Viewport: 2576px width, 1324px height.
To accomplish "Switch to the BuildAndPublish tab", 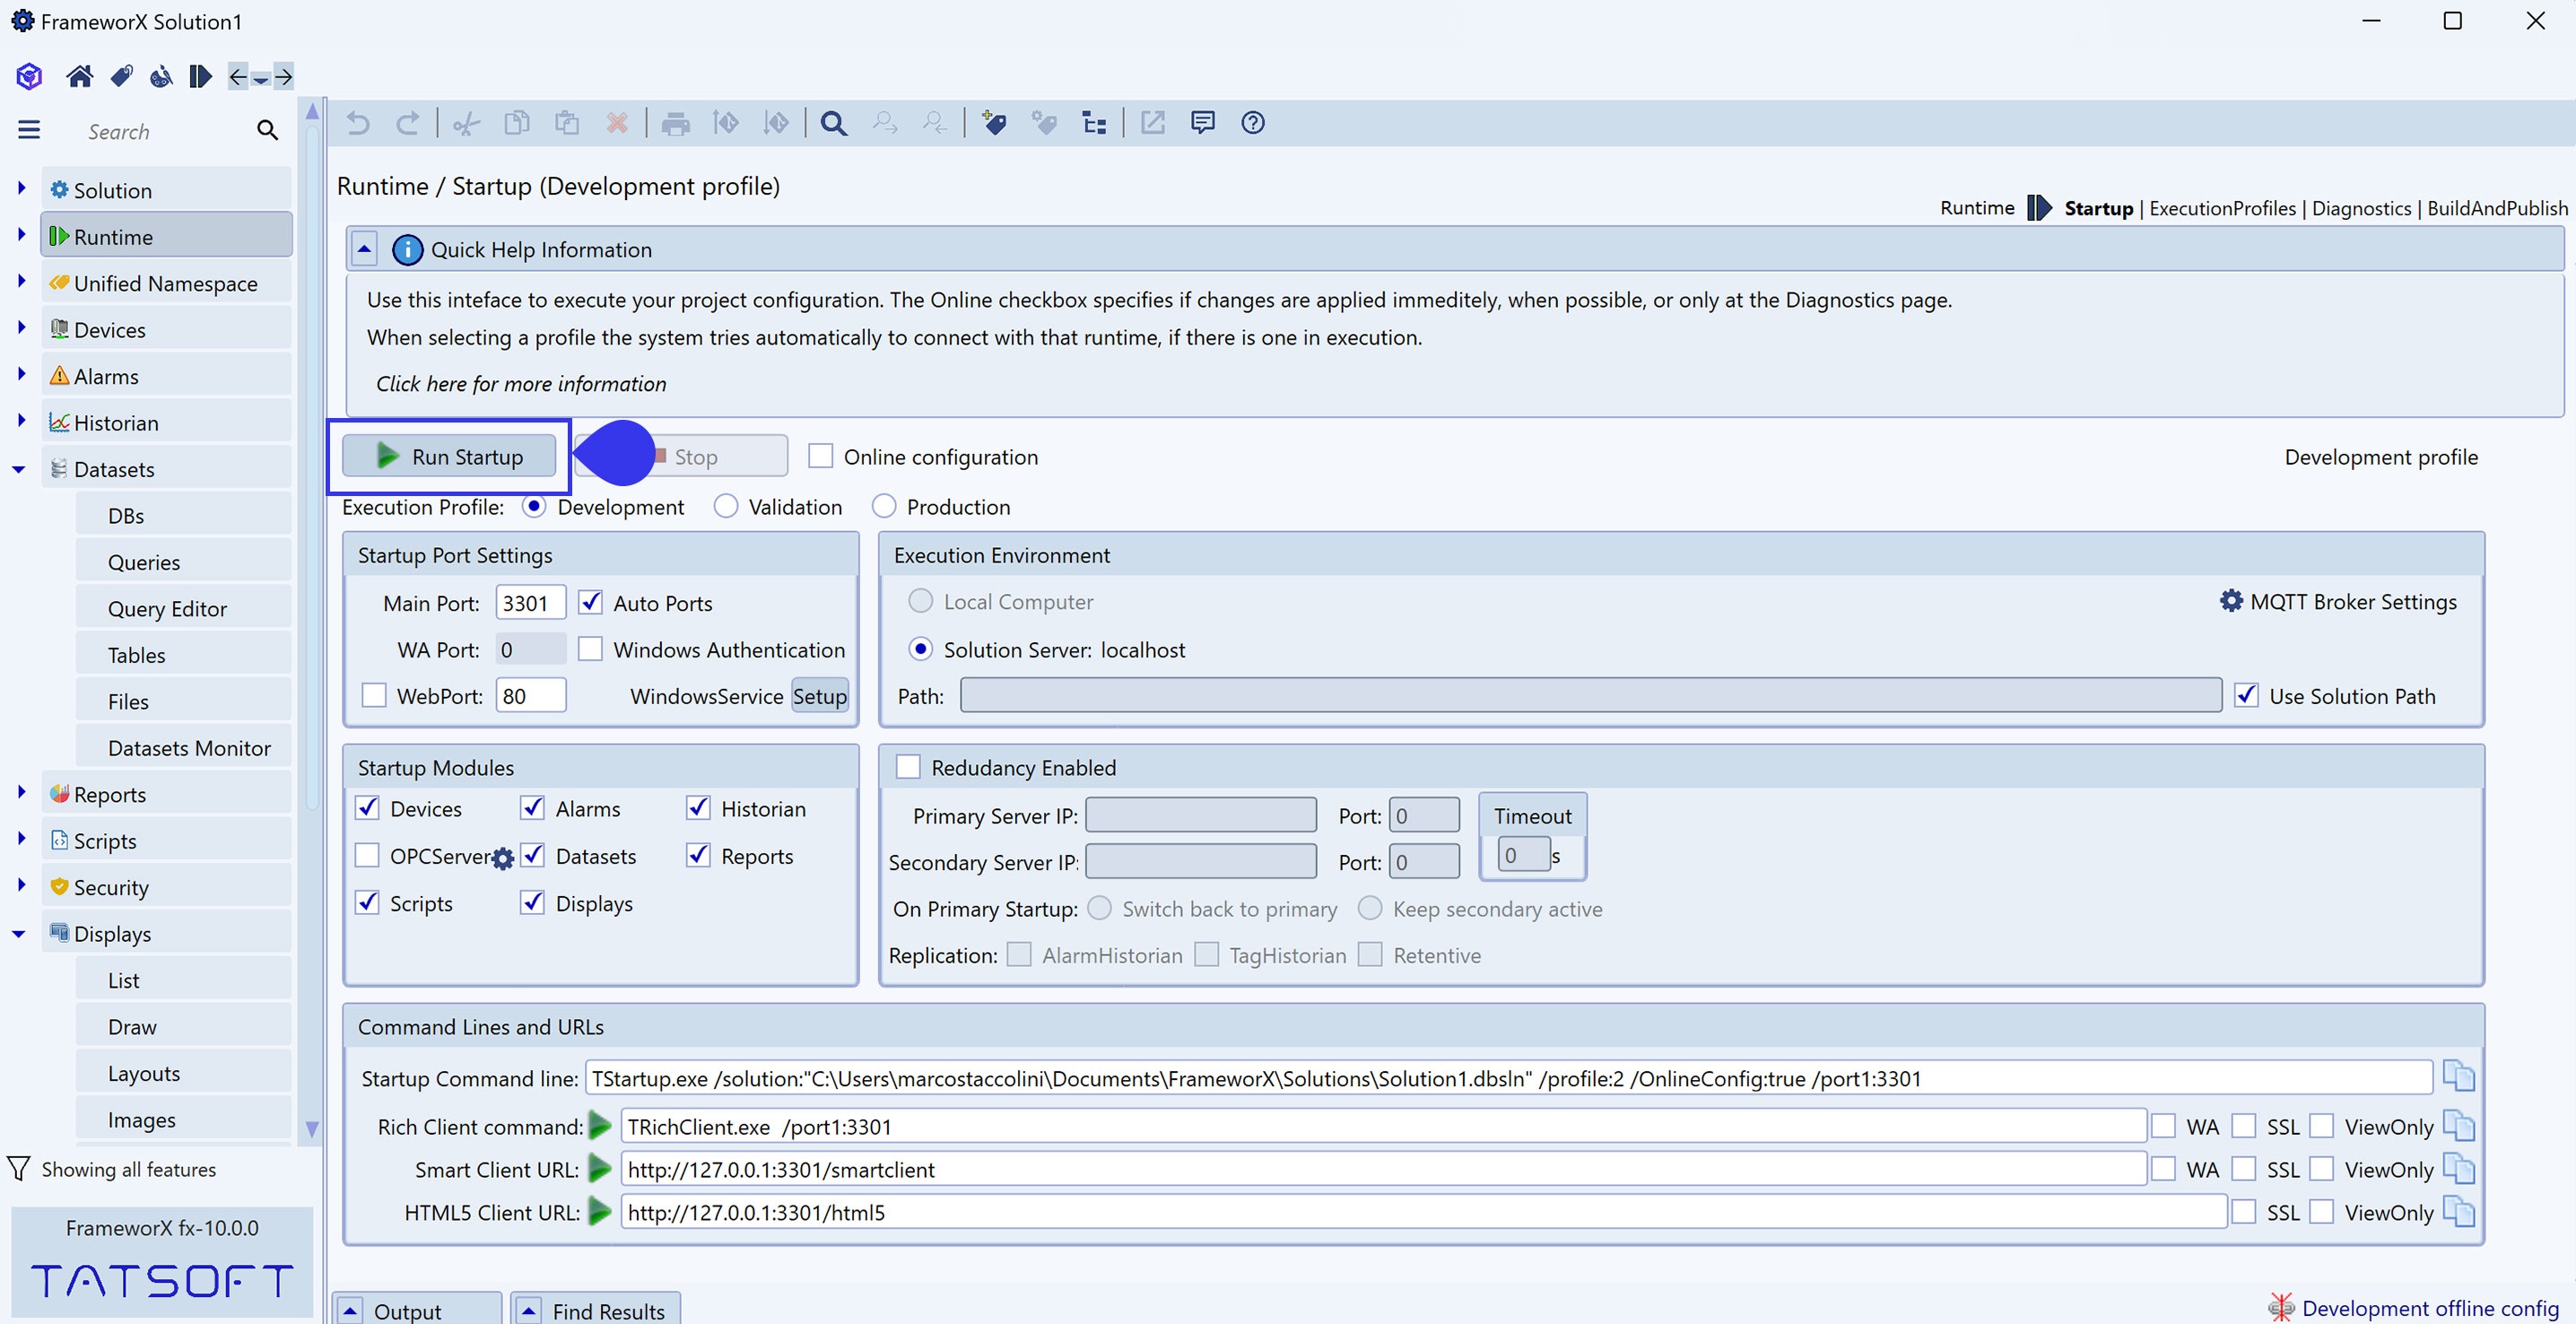I will pos(2497,208).
